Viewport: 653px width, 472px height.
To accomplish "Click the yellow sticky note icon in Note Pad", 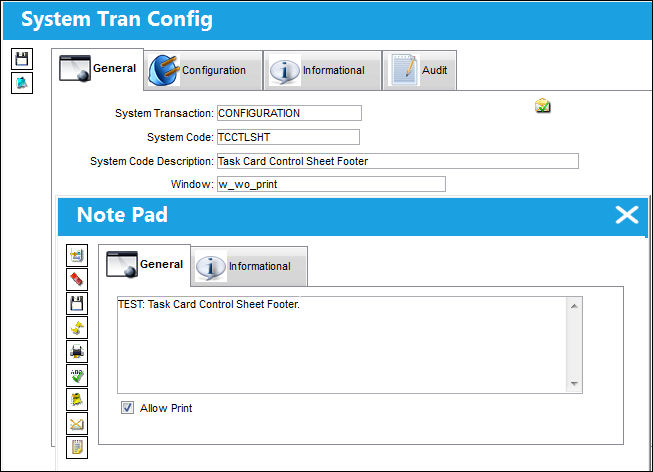I will click(x=77, y=399).
